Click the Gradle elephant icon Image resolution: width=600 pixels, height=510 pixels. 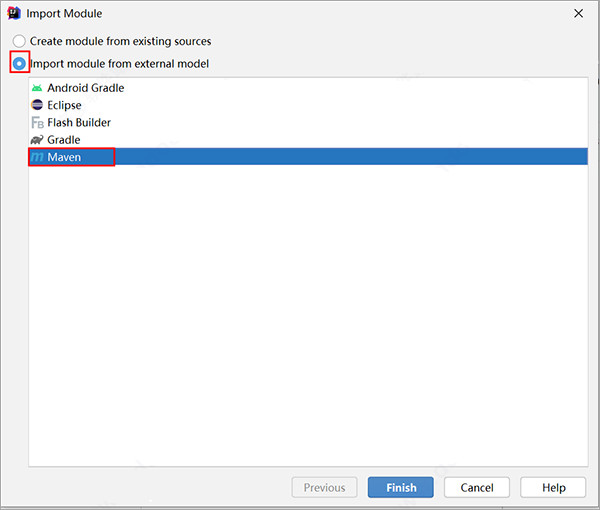(x=37, y=140)
